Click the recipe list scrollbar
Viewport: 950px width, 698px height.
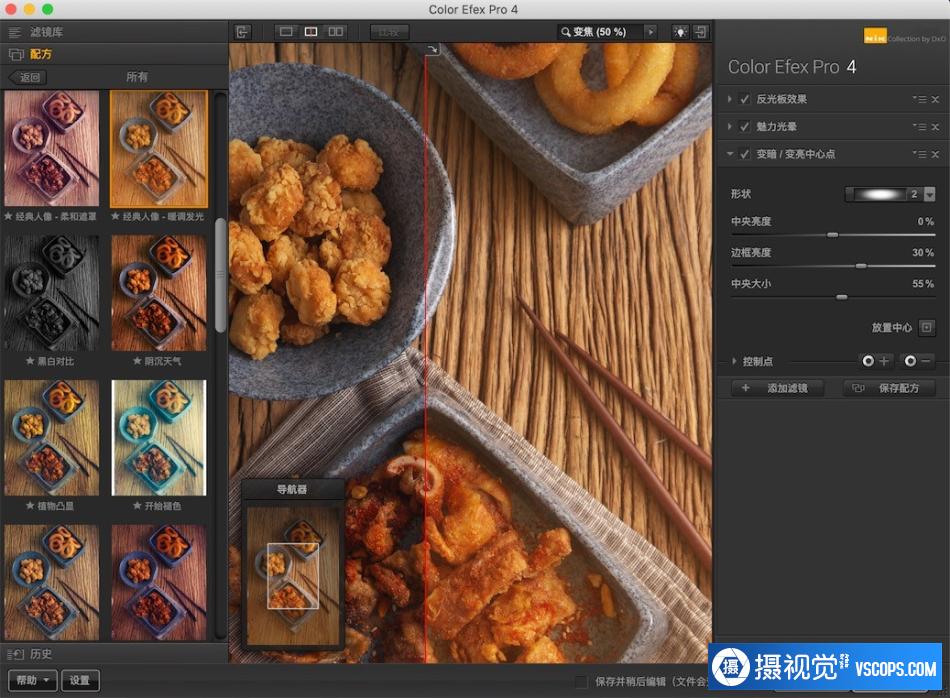[x=221, y=274]
